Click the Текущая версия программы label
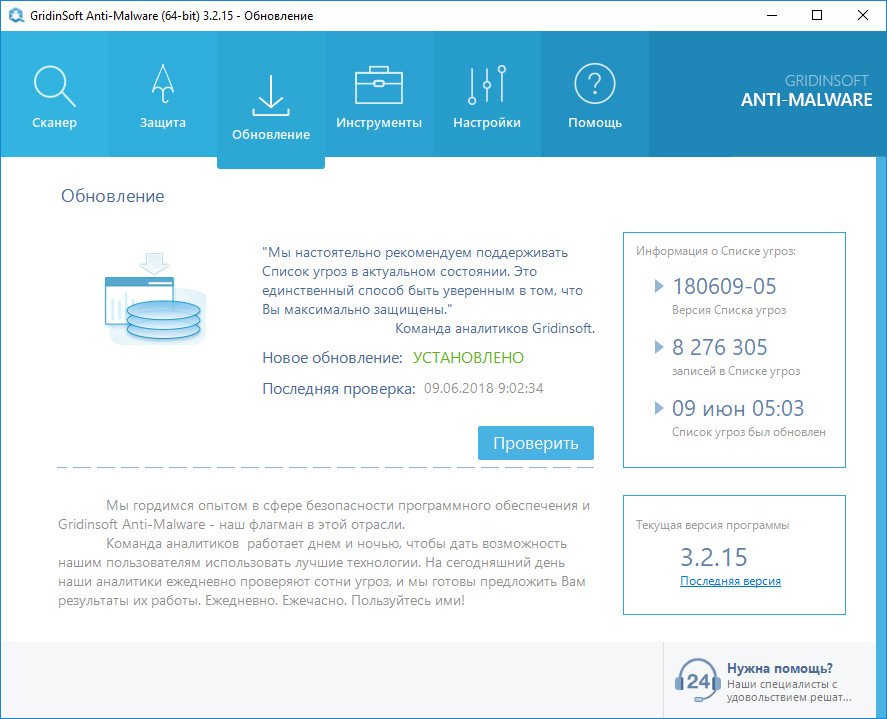 [712, 525]
